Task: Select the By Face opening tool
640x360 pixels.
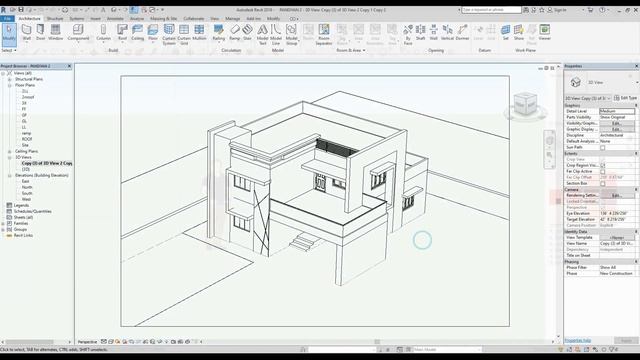Action: point(408,34)
